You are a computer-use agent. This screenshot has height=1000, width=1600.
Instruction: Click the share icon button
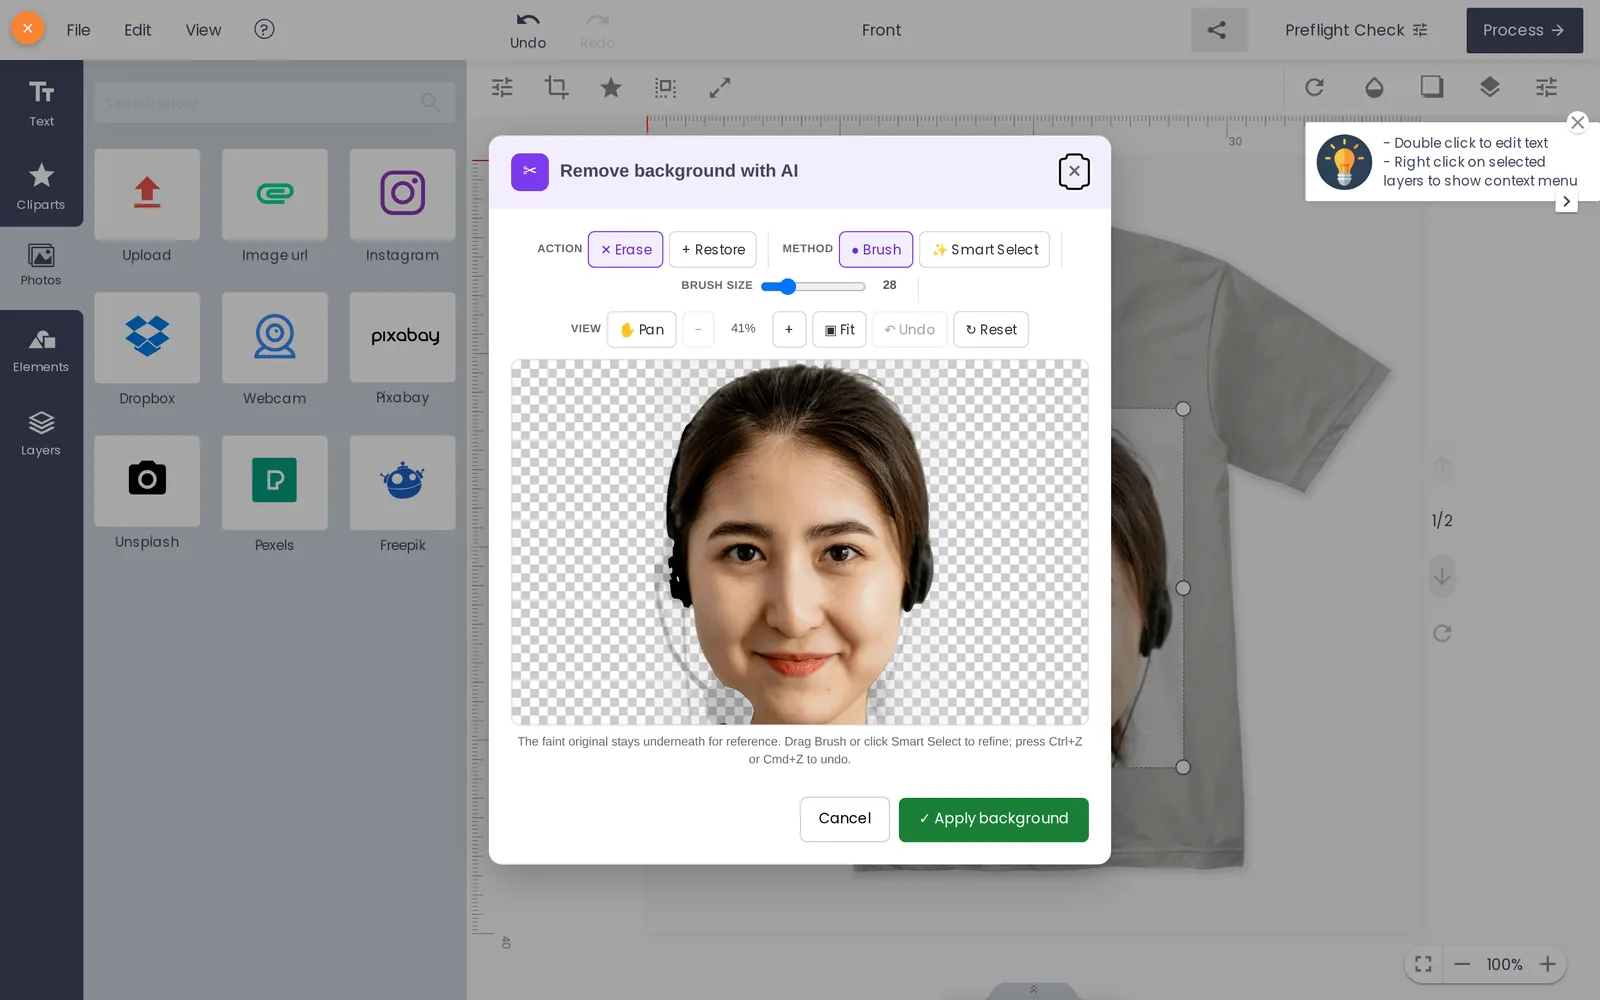(x=1217, y=30)
